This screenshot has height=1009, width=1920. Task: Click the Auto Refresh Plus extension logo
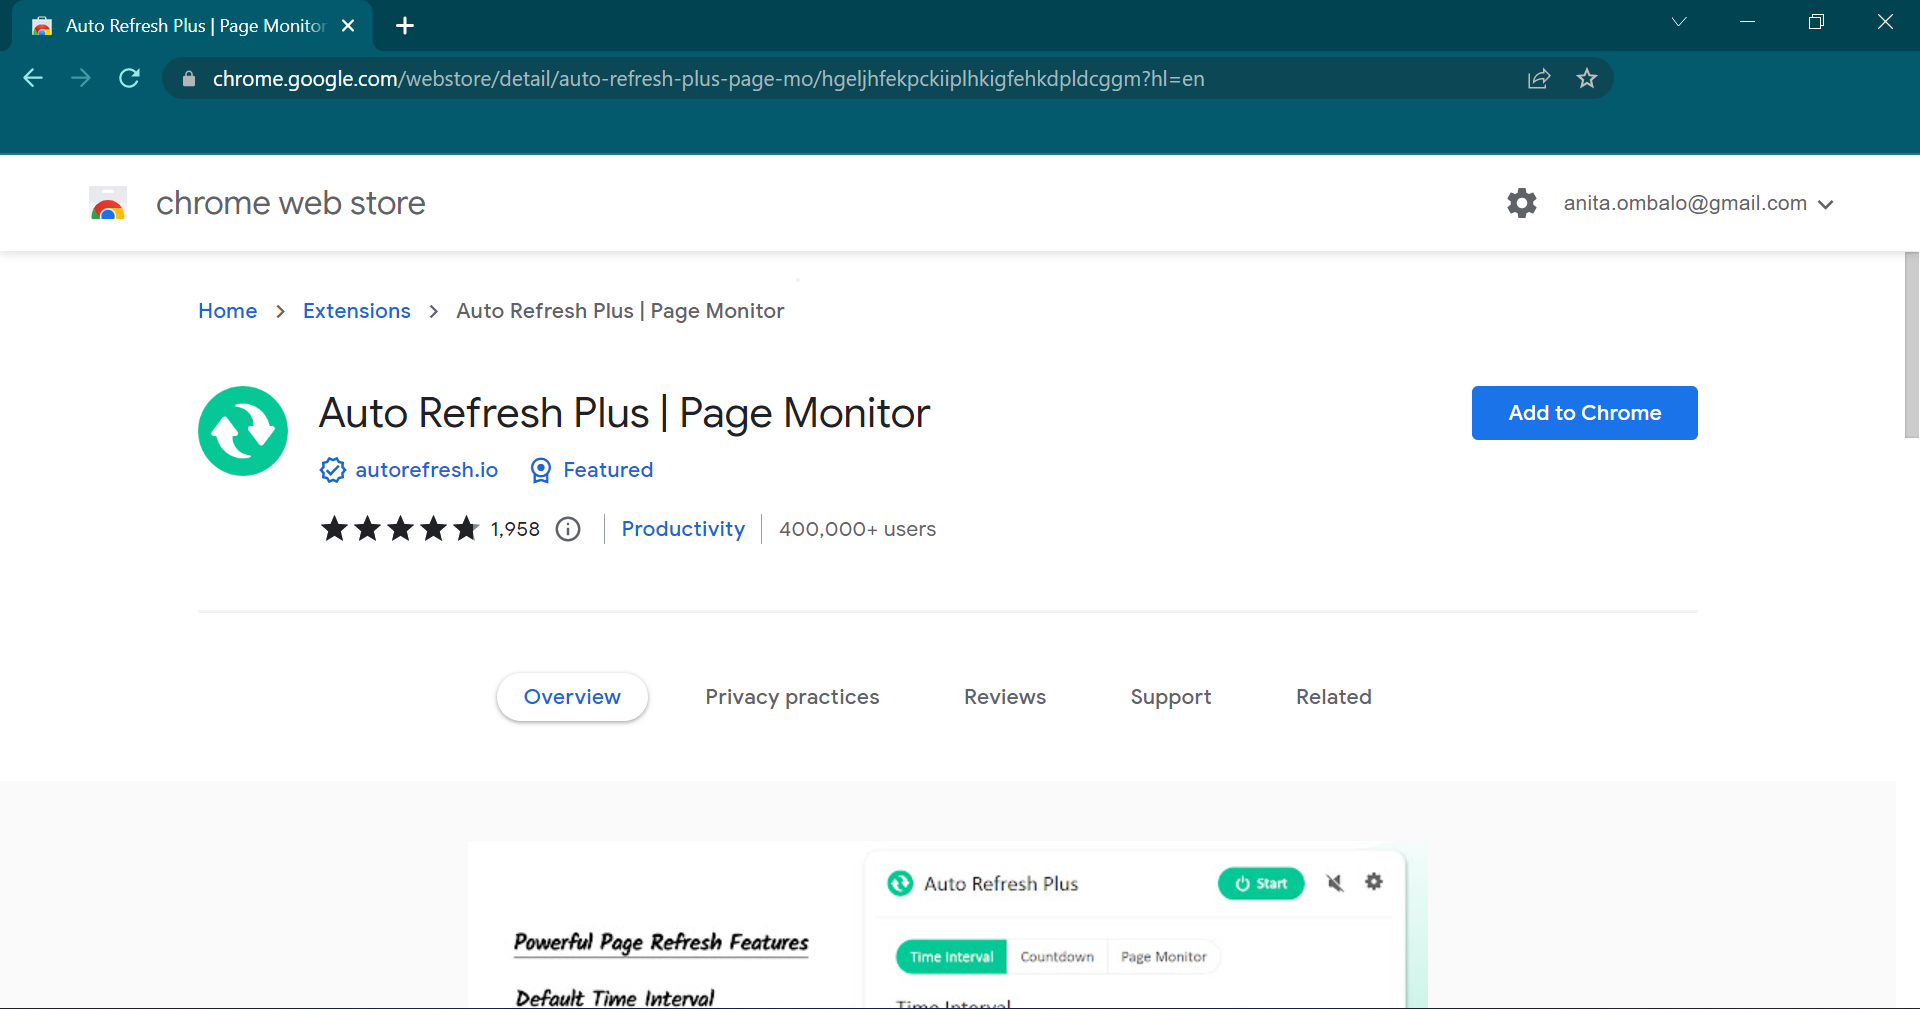pyautogui.click(x=243, y=431)
